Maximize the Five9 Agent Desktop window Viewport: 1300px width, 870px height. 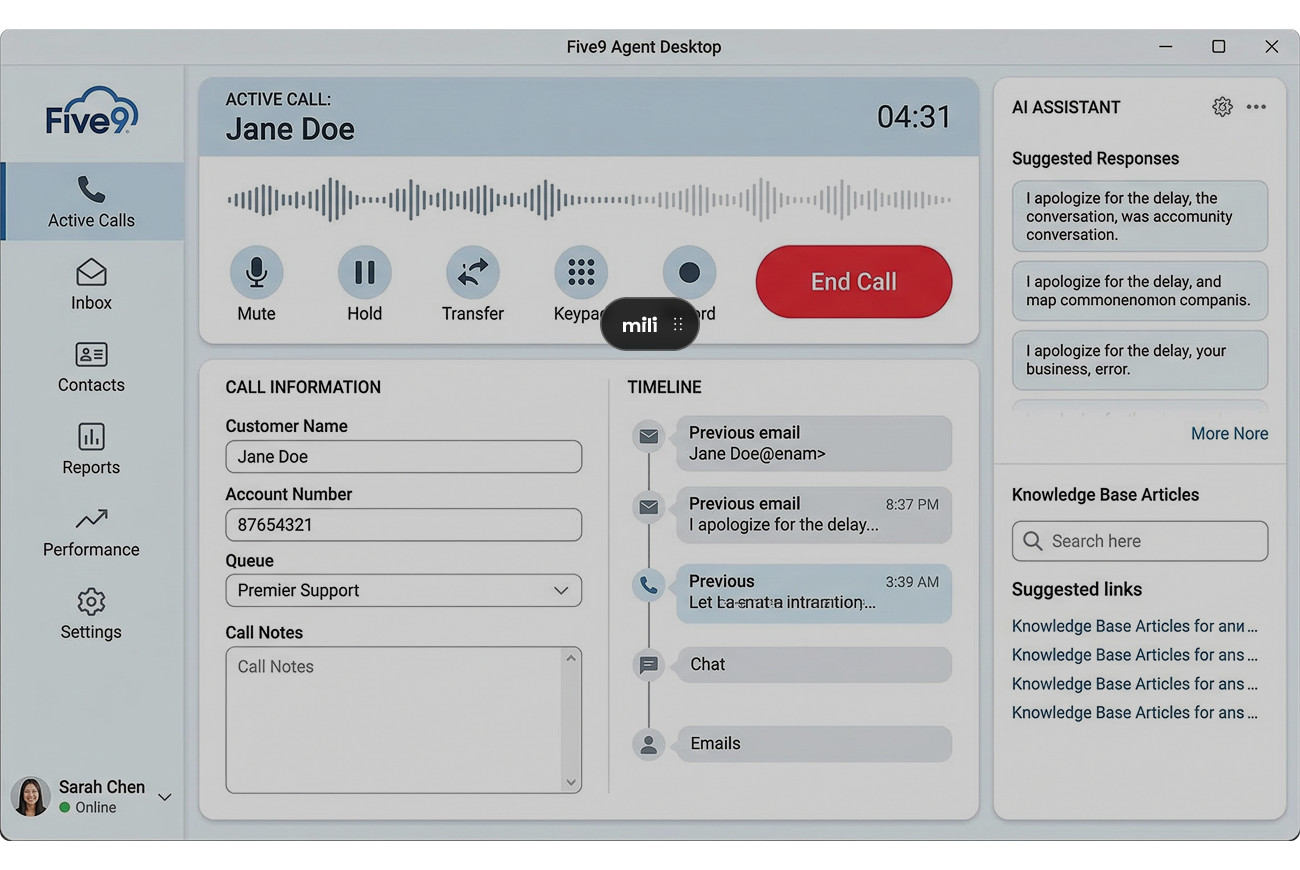point(1218,47)
